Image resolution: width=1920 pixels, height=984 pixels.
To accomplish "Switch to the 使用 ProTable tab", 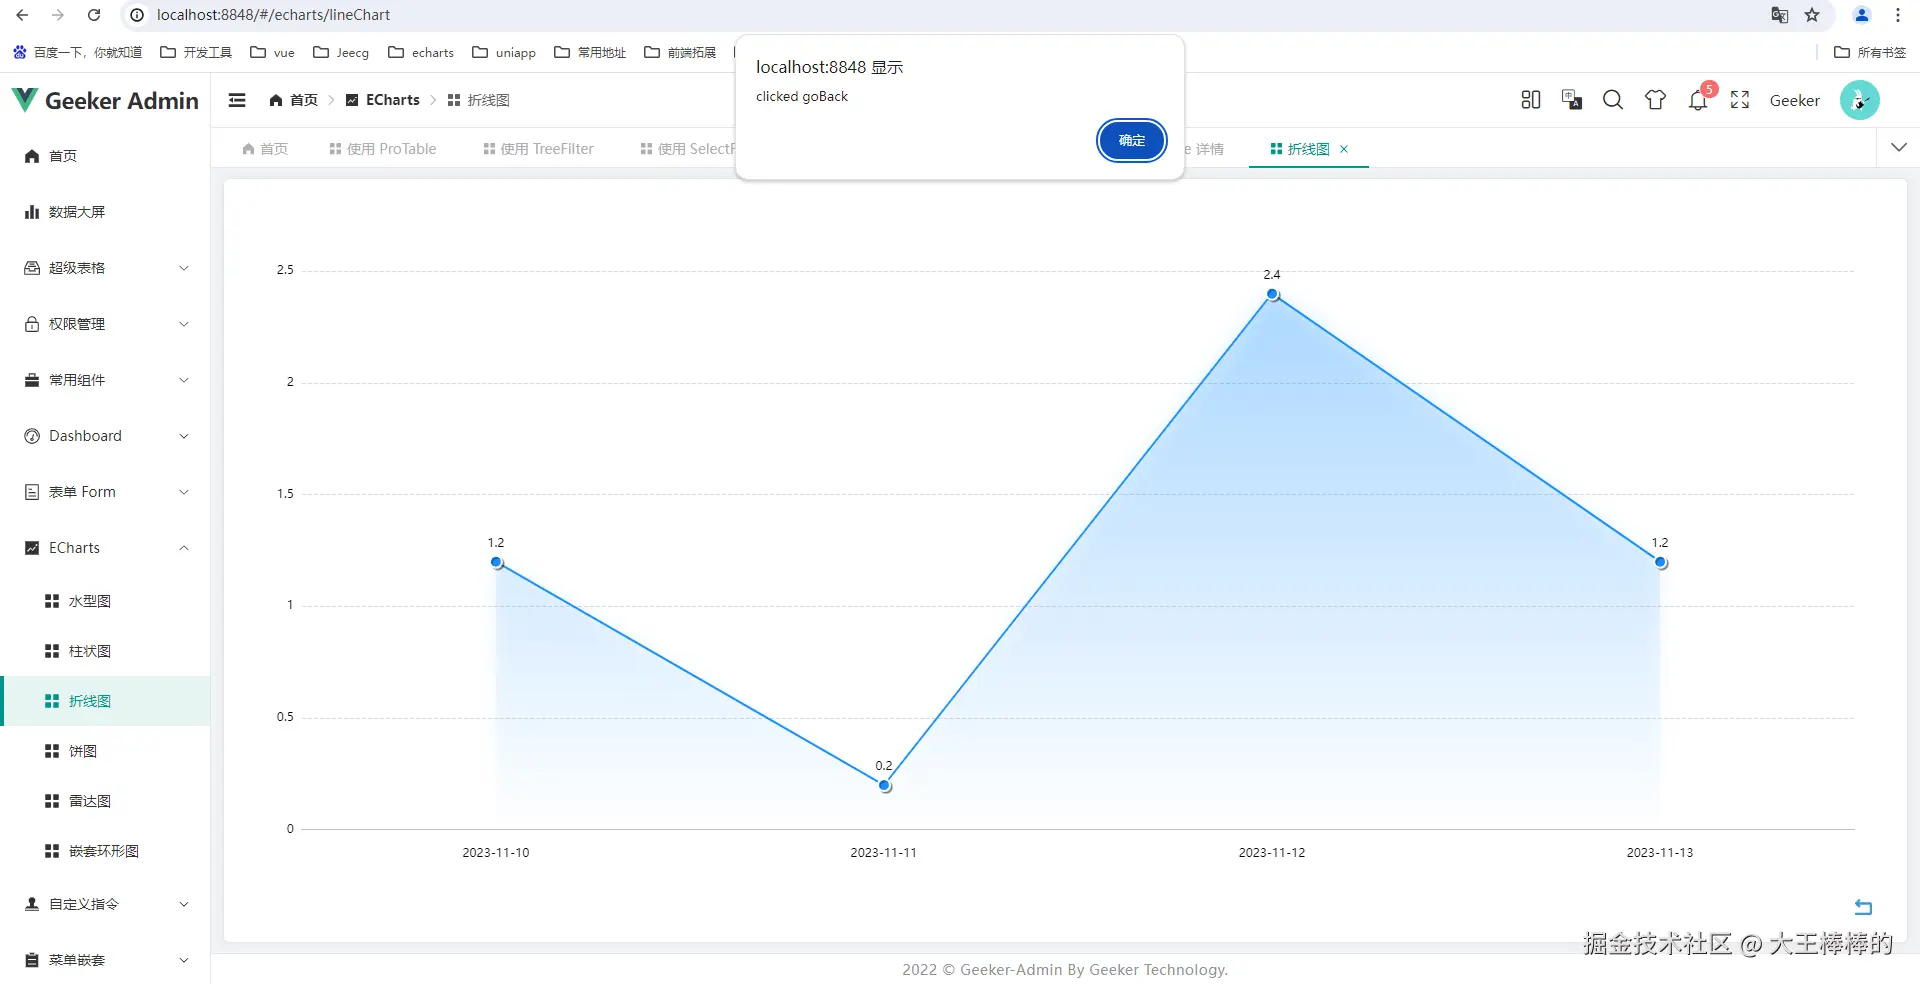I will pyautogui.click(x=383, y=149).
